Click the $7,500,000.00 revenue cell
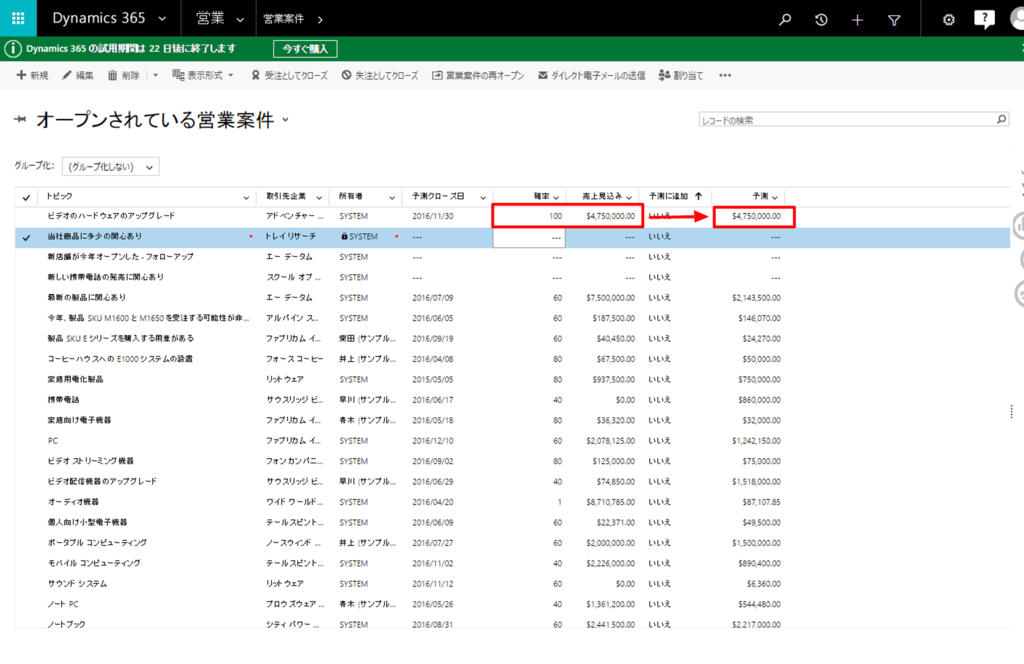 (x=610, y=298)
